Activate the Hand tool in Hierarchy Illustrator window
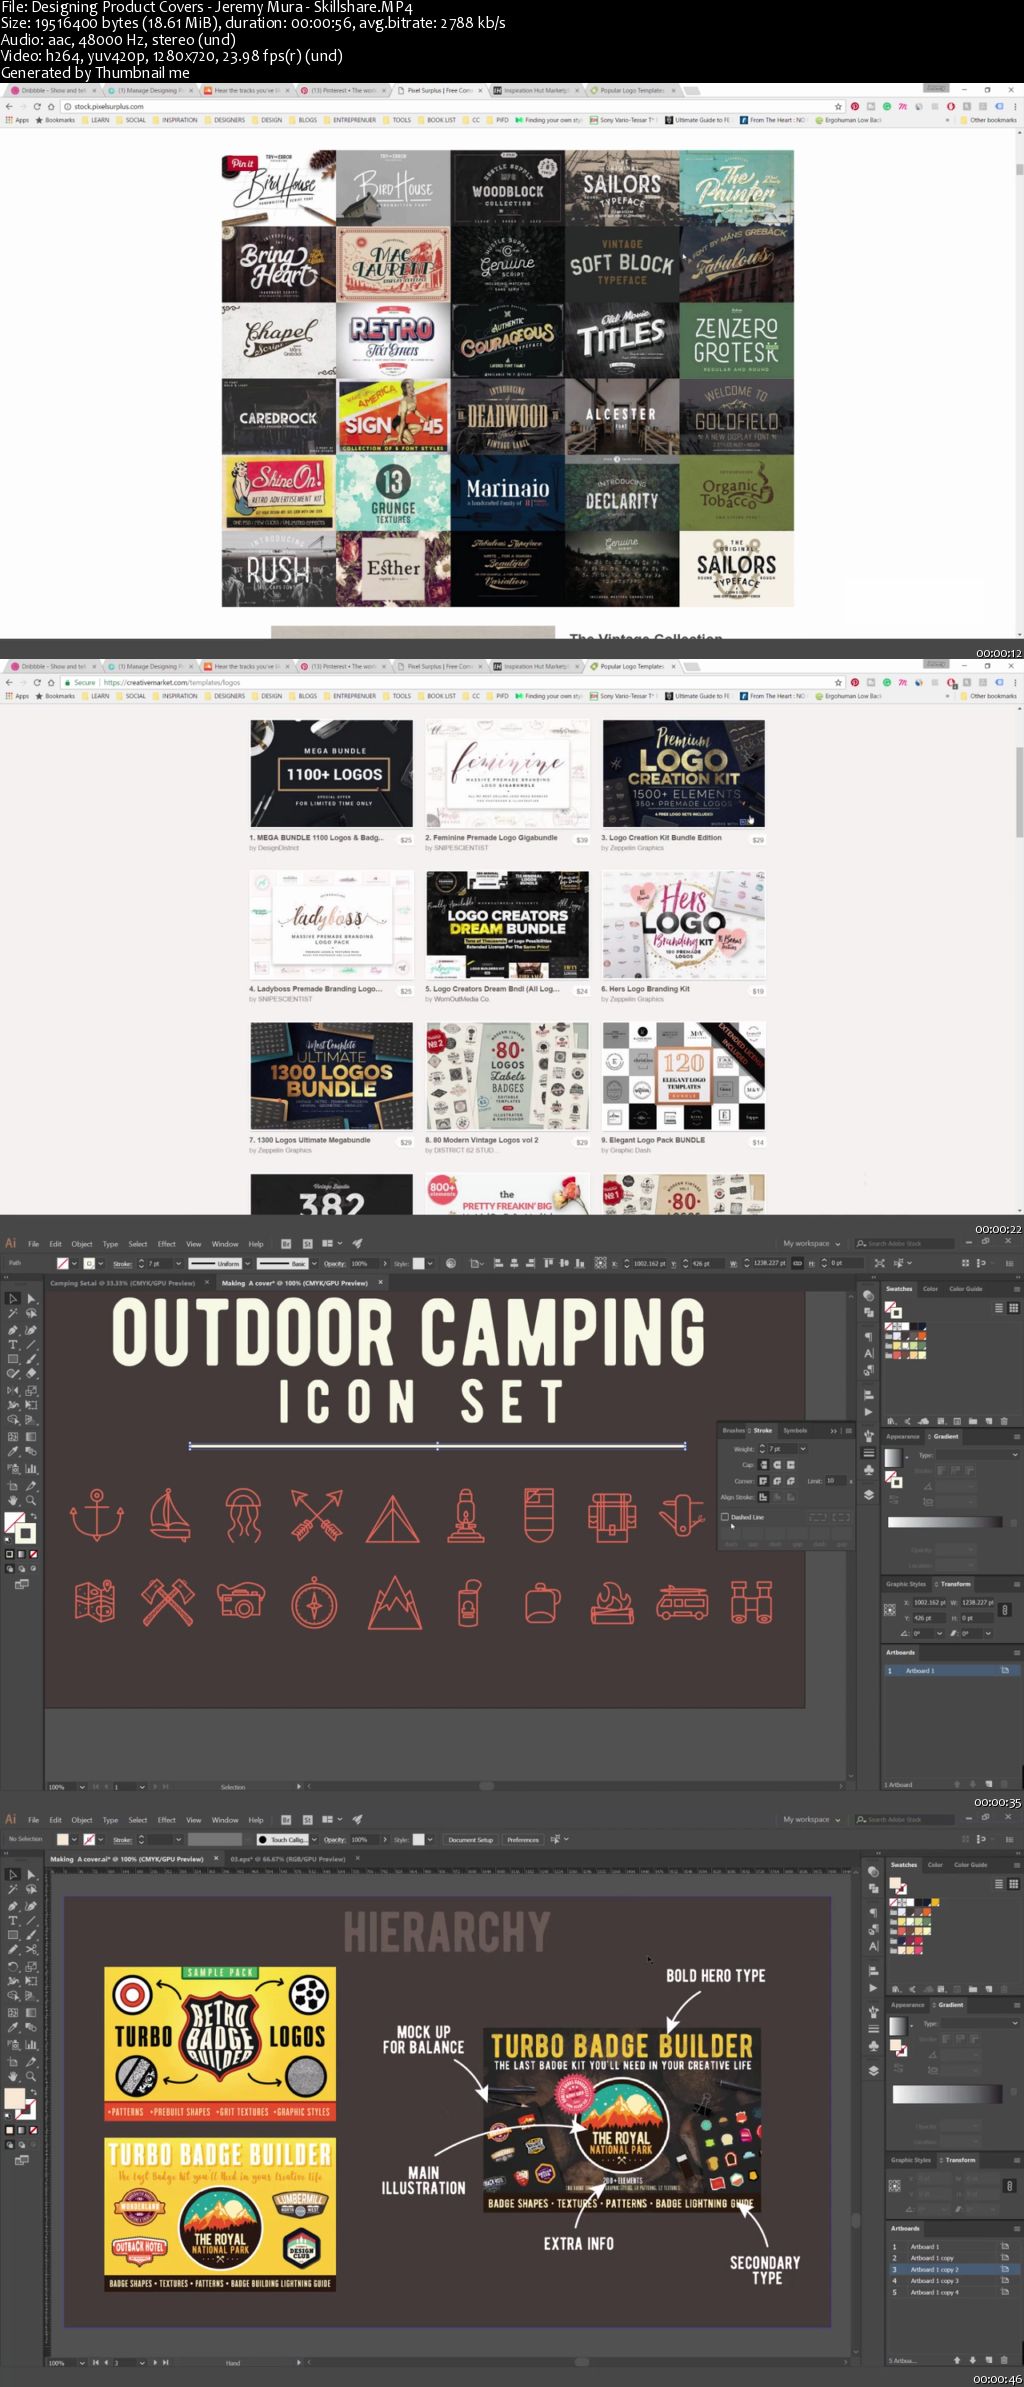The image size is (1024, 2387). pyautogui.click(x=13, y=2076)
